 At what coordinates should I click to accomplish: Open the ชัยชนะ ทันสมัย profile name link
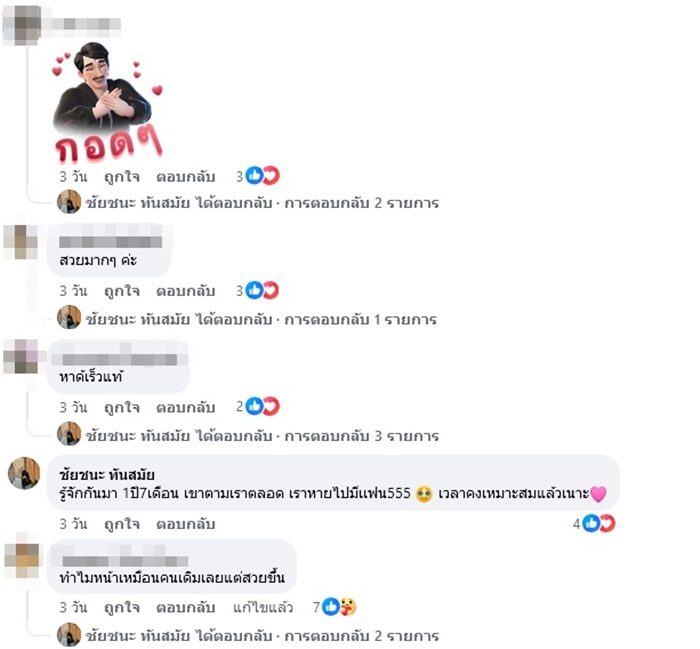107,474
